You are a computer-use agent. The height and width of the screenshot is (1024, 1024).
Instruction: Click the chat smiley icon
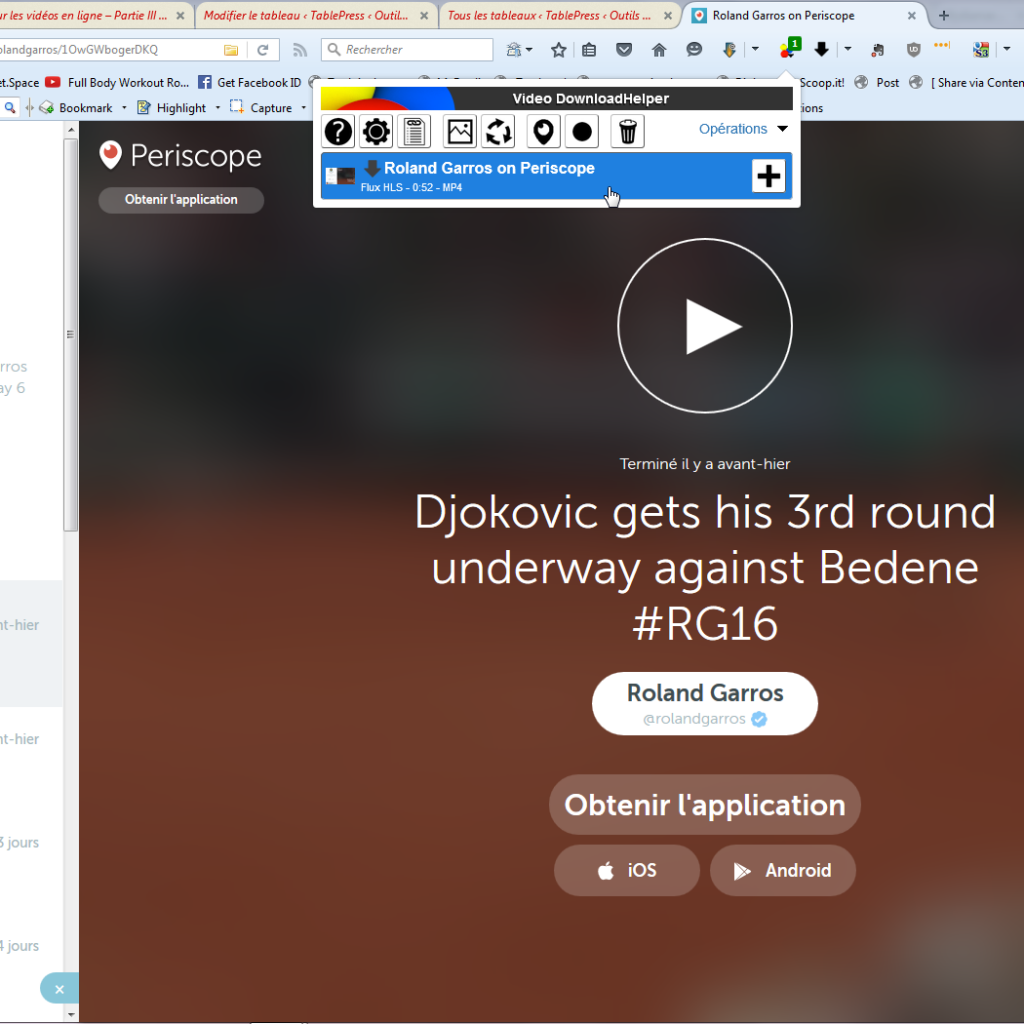[x=694, y=50]
